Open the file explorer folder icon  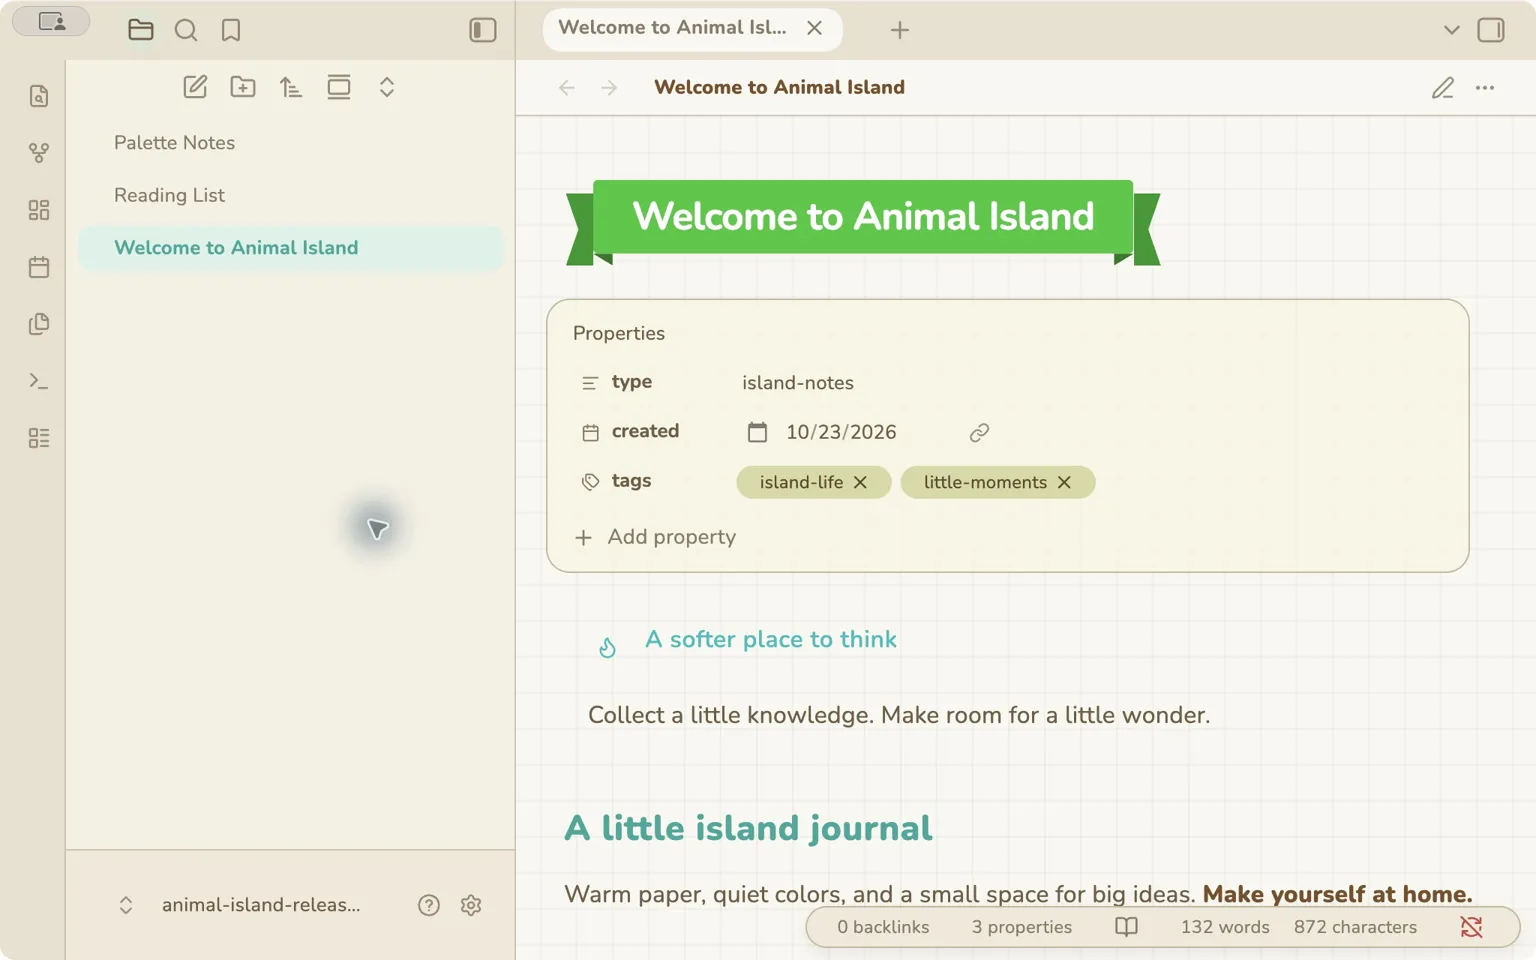141,30
